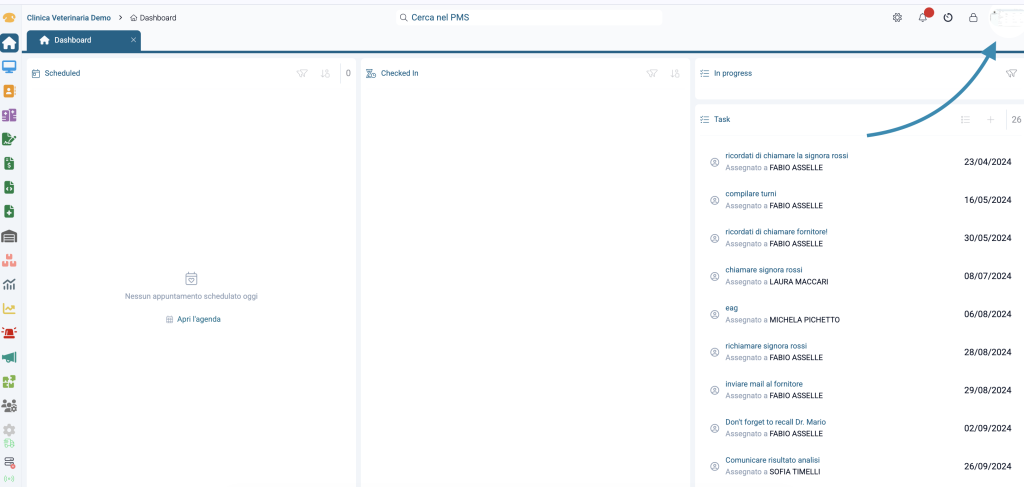Select the Dashboard tab
This screenshot has width=1024, height=487.
(x=73, y=40)
